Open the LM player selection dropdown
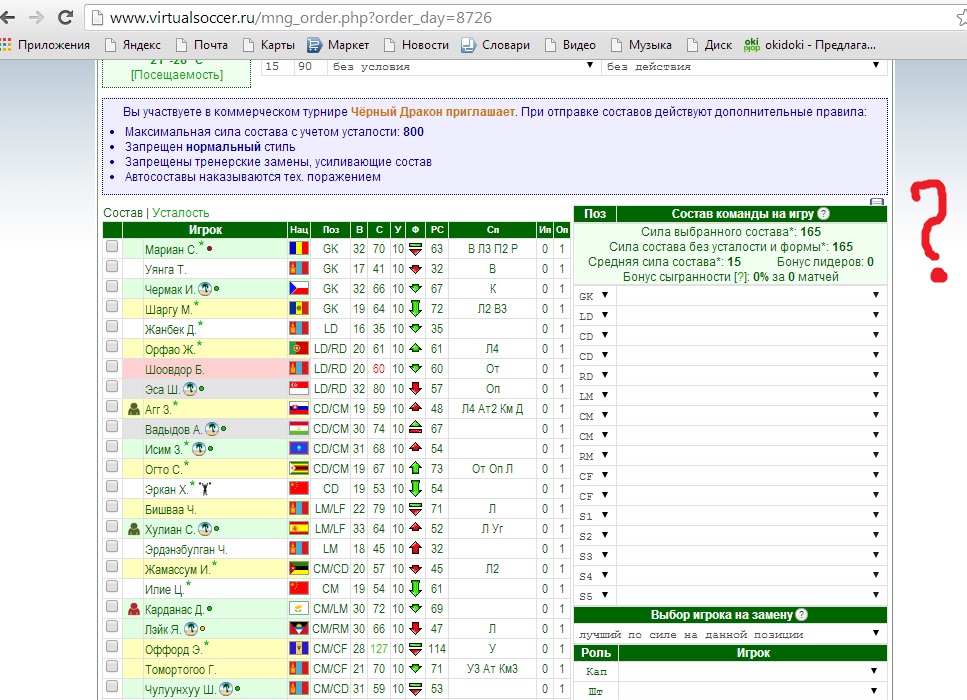Viewport: 967px width, 700px height. (x=751, y=395)
